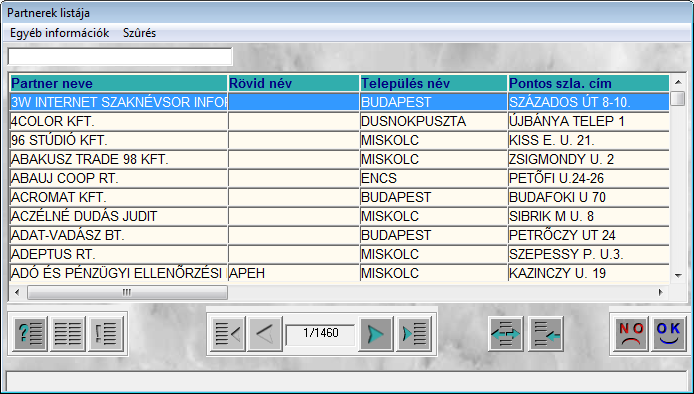Image resolution: width=694 pixels, height=394 pixels.
Task: Select ABAKUSZ TRADE 98 KFT.
Action: (118, 159)
